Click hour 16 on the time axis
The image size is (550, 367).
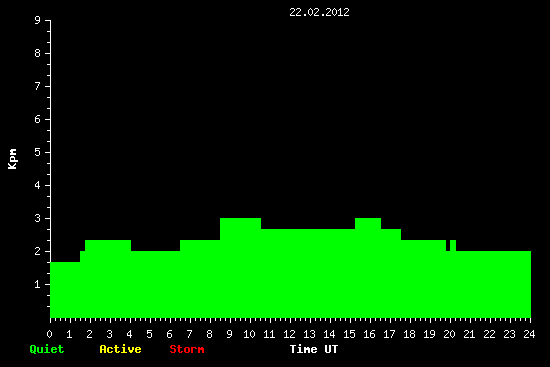tap(369, 334)
